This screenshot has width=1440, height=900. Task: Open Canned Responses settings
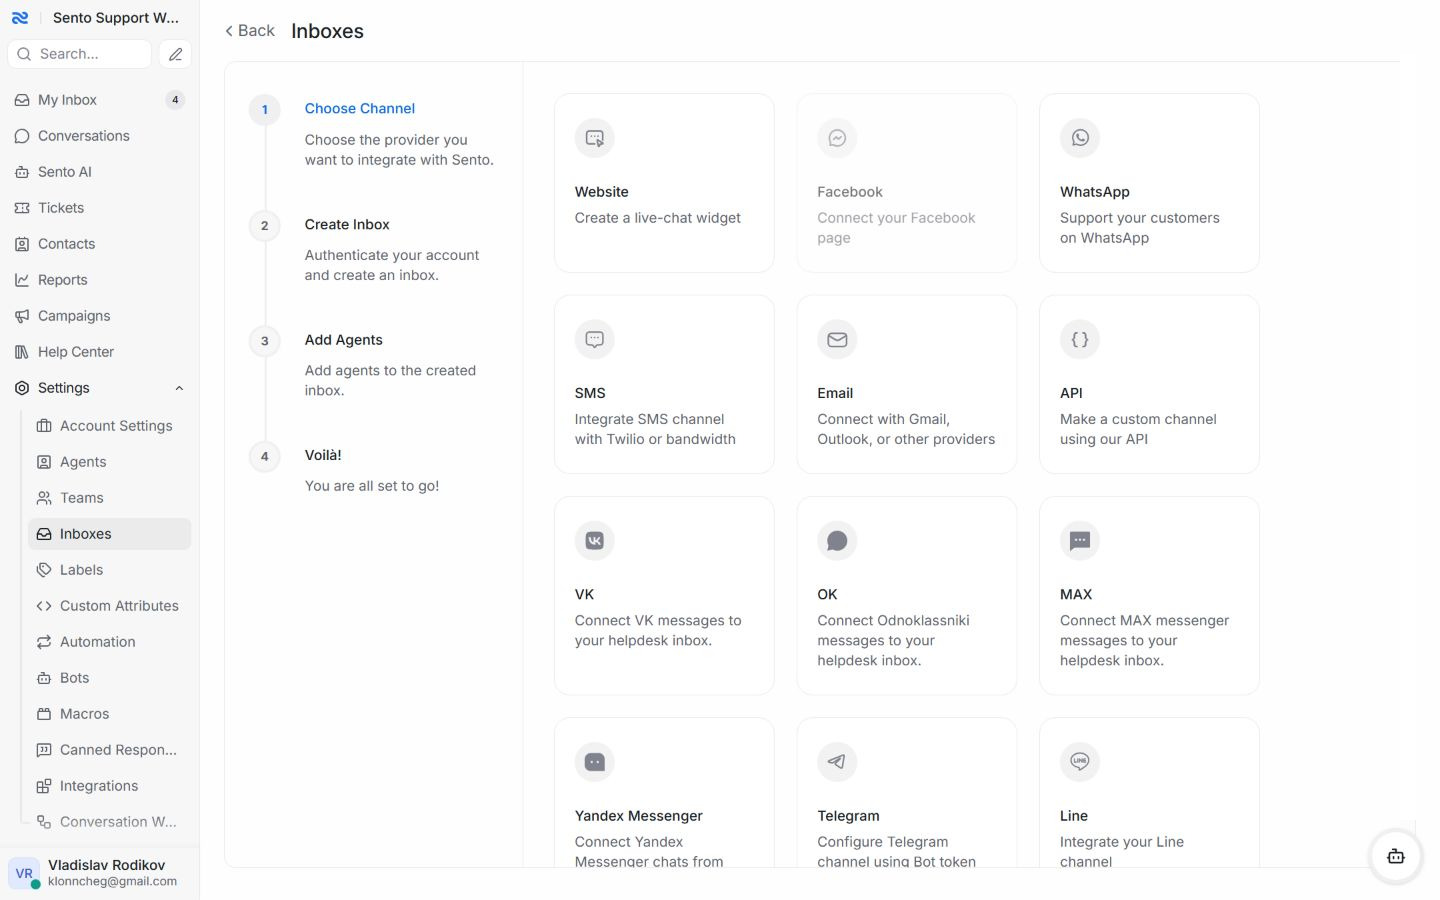[110, 750]
